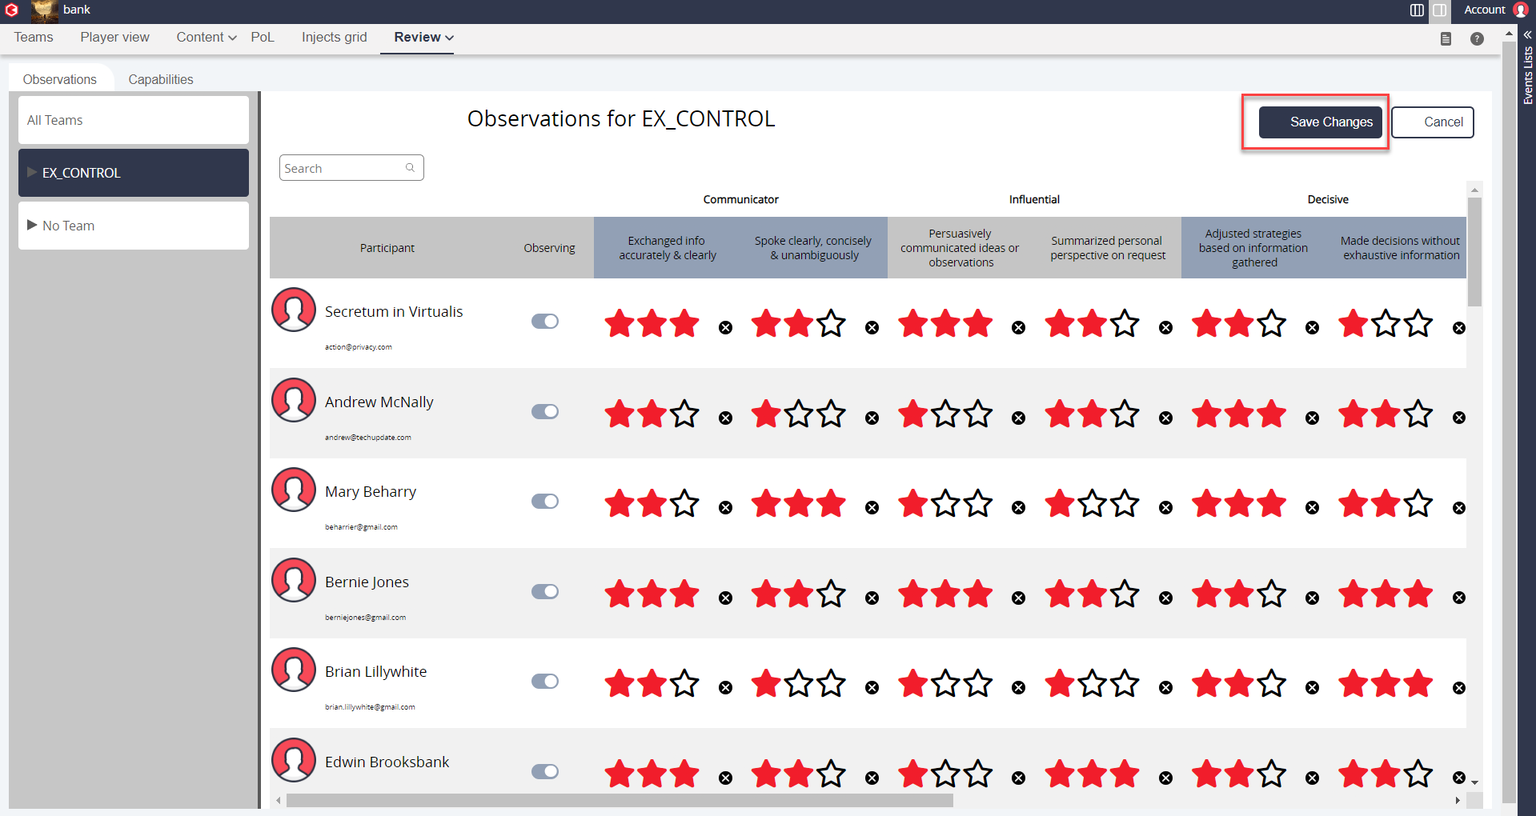Viewport: 1536px width, 816px height.
Task: Click the Save Changes button
Action: click(1320, 122)
